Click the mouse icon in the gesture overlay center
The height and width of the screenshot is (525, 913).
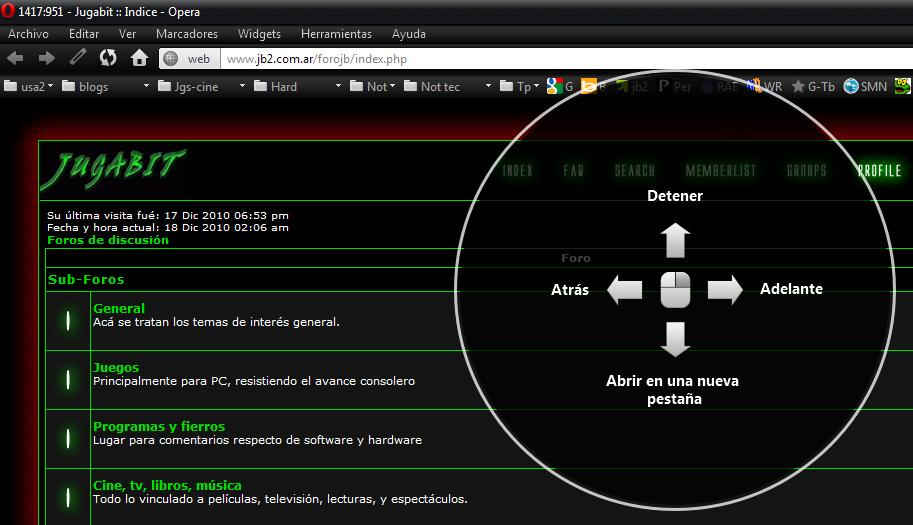(x=675, y=289)
